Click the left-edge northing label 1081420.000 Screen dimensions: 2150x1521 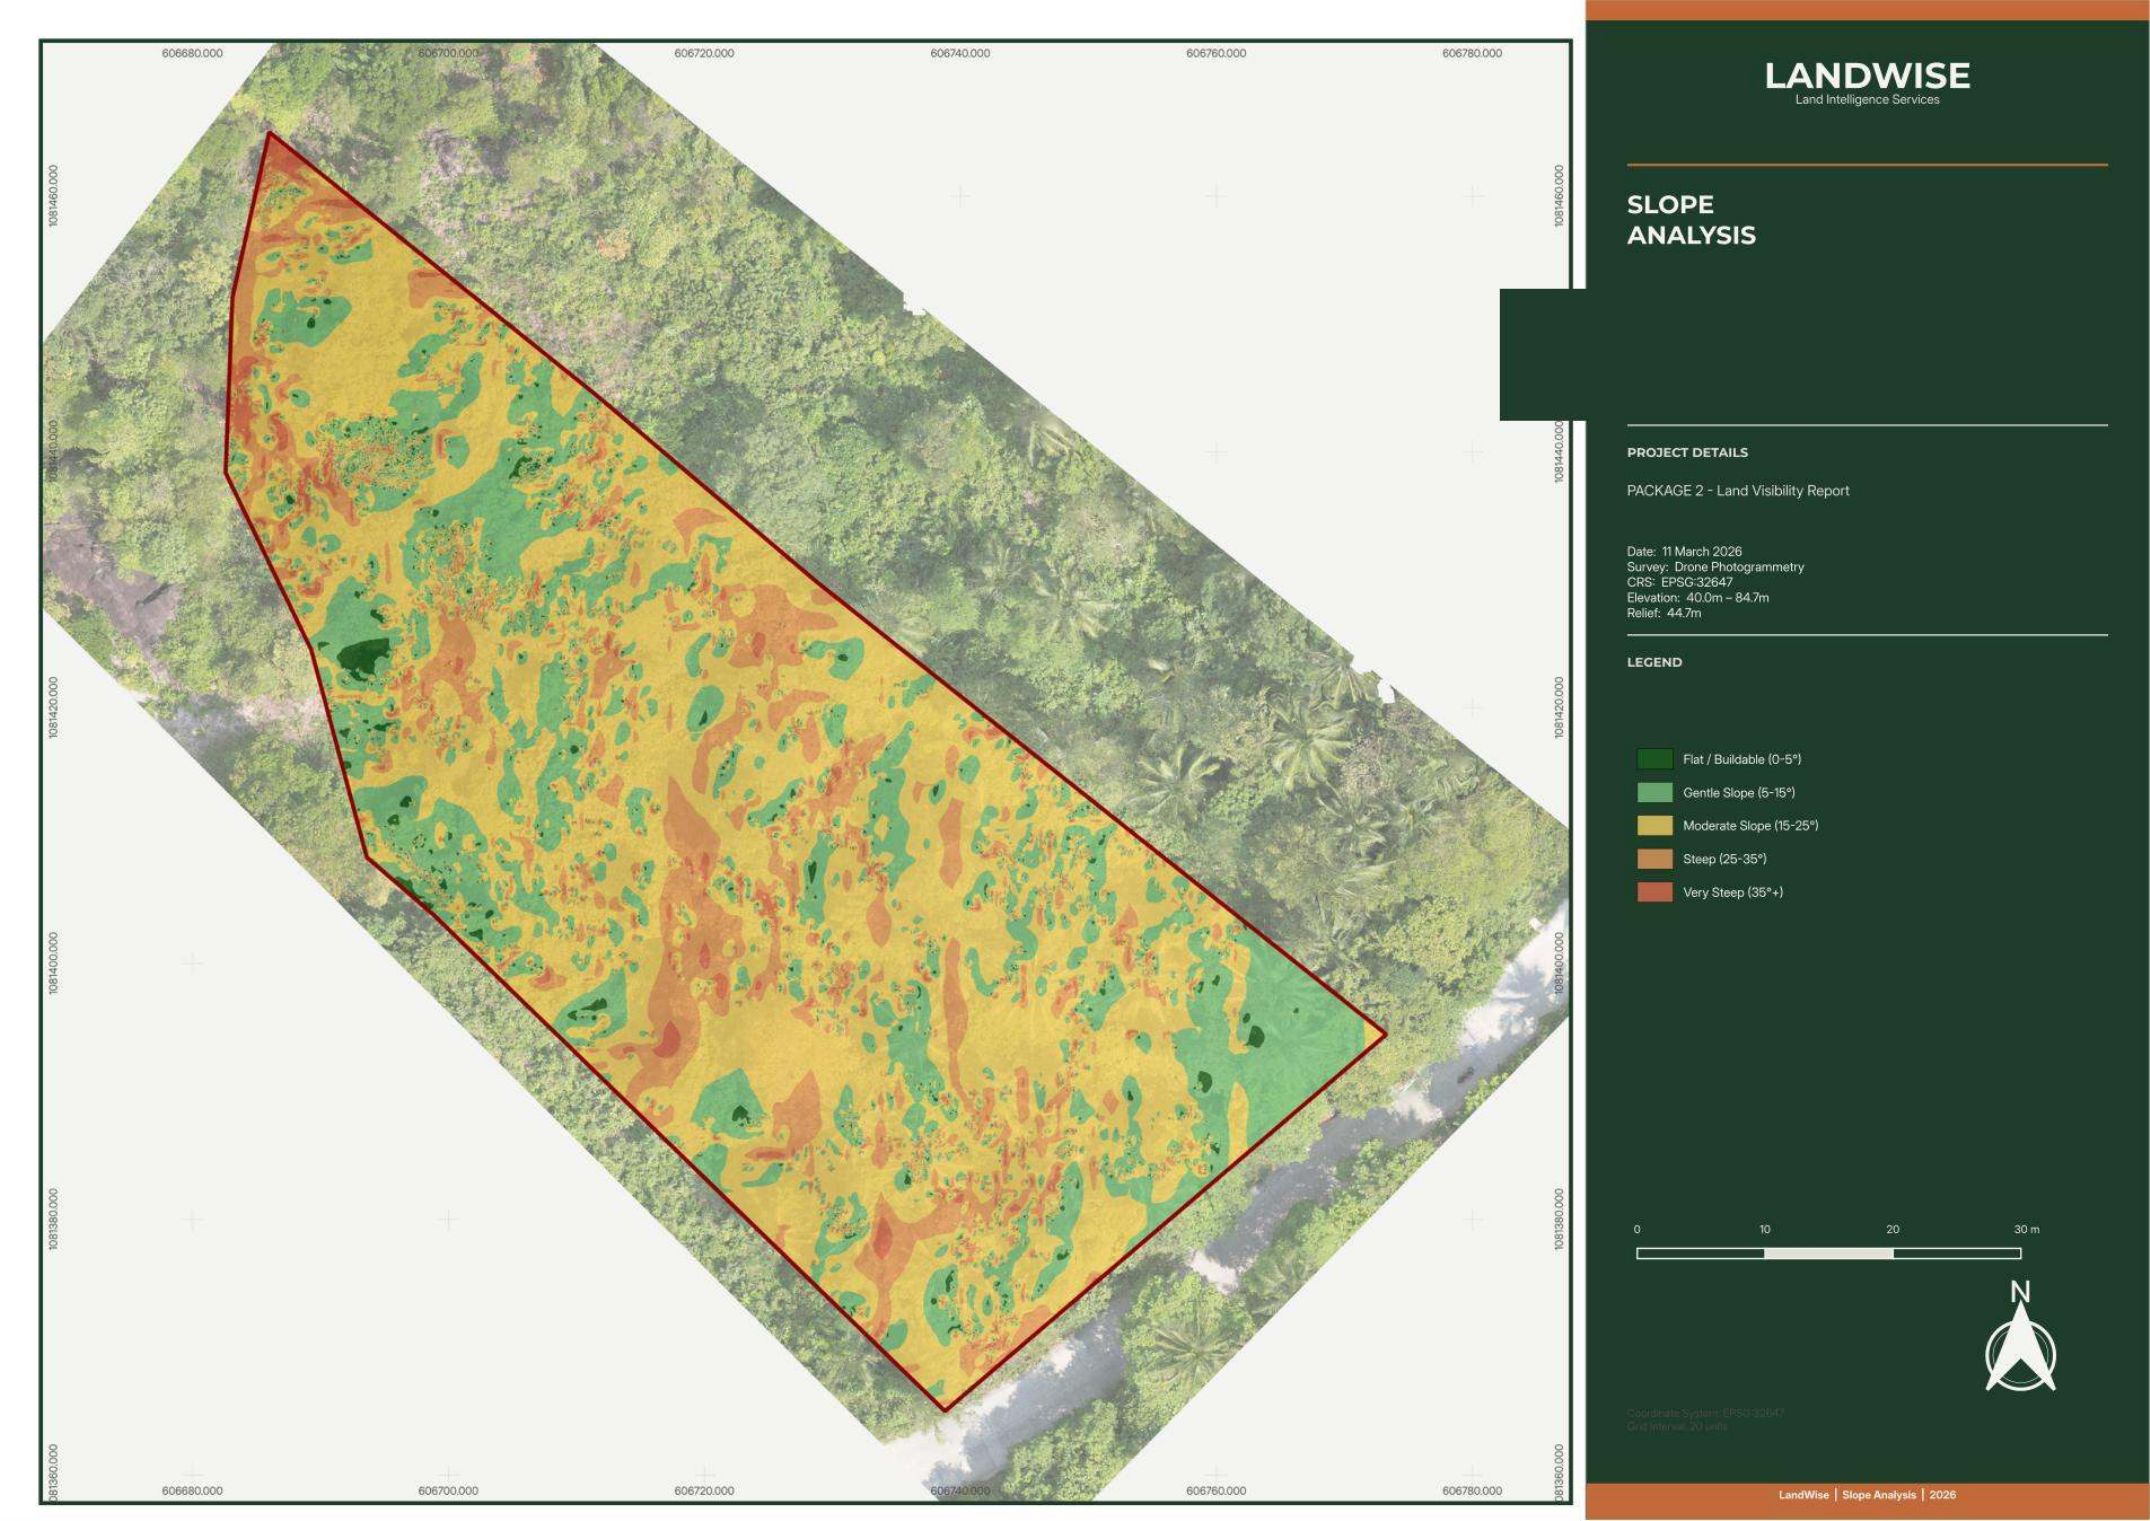[x=53, y=707]
